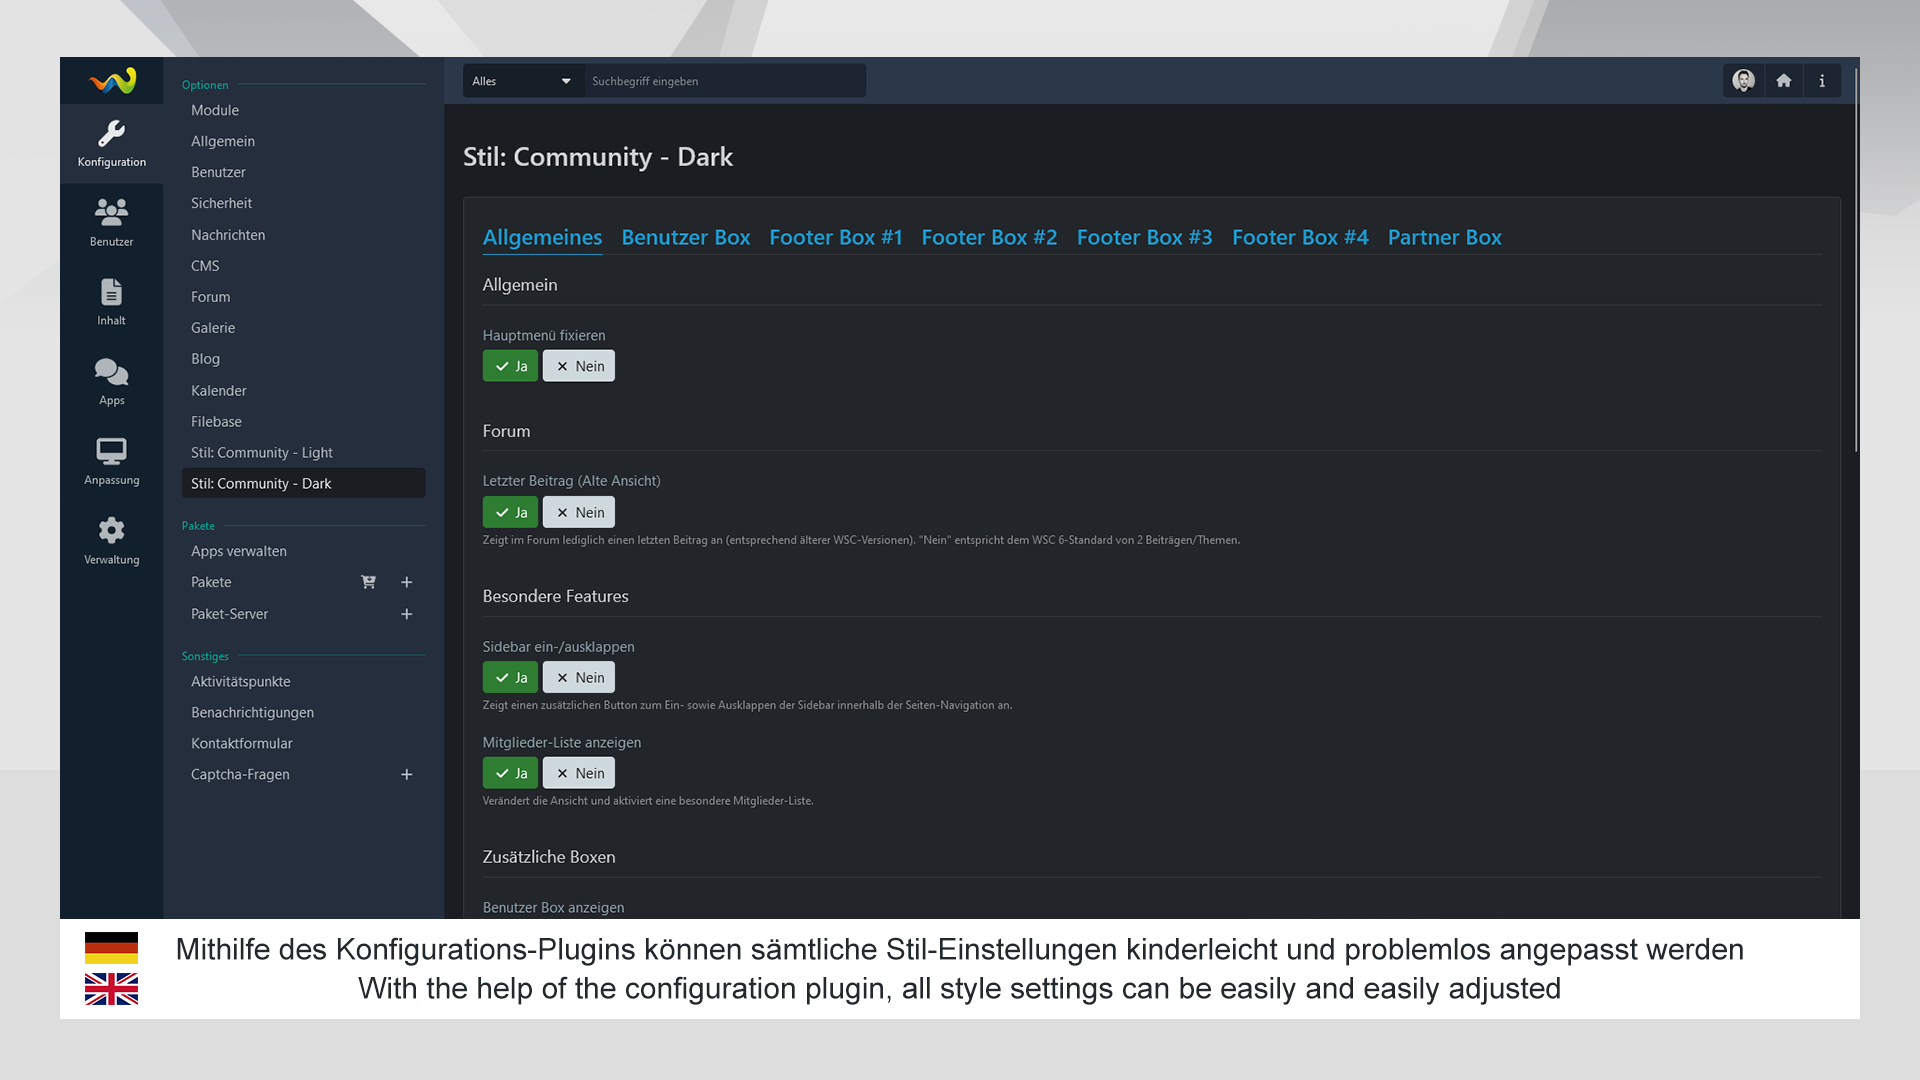Enable Ja for Mitglieder-Liste anzeigen
The image size is (1920, 1080).
point(510,773)
